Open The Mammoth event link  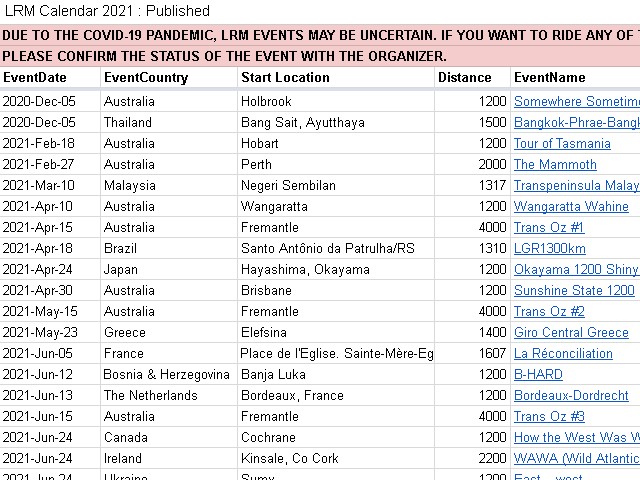click(555, 164)
